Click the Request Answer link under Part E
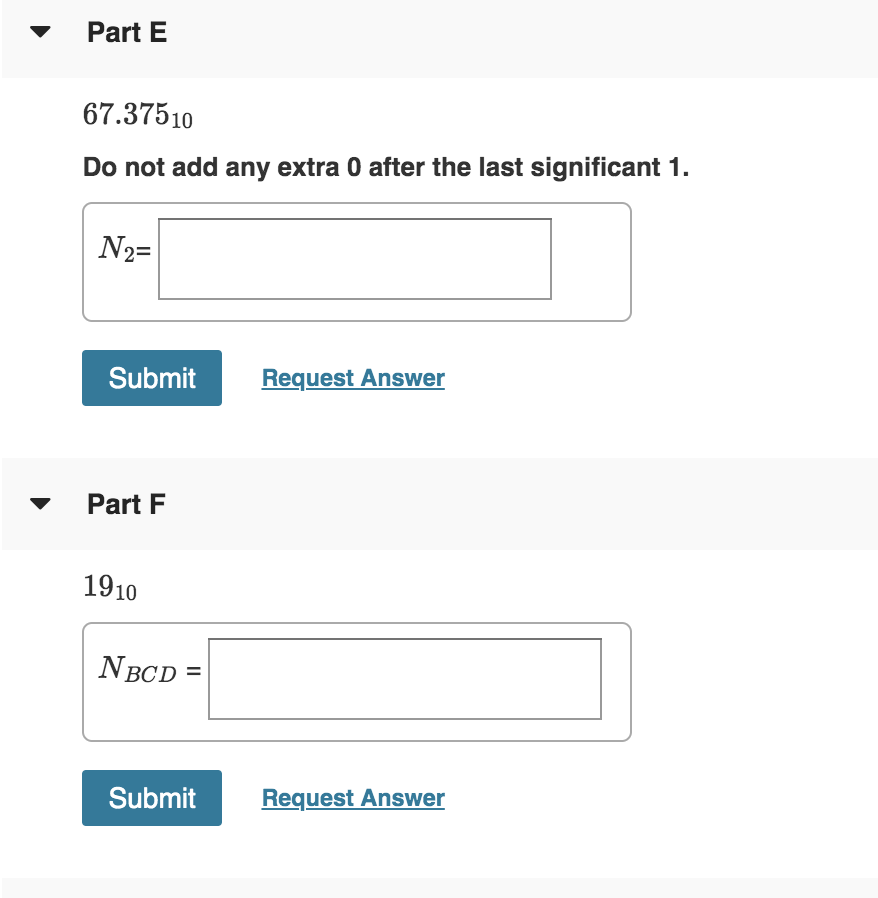 coord(352,378)
